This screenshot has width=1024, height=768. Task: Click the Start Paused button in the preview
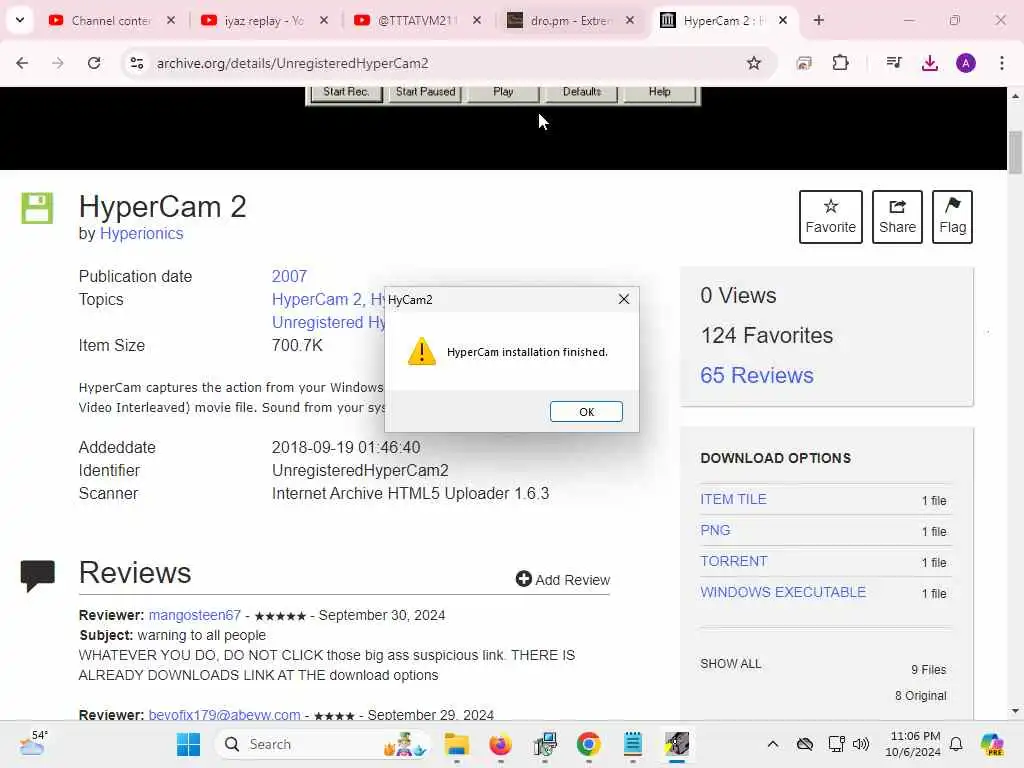425,92
